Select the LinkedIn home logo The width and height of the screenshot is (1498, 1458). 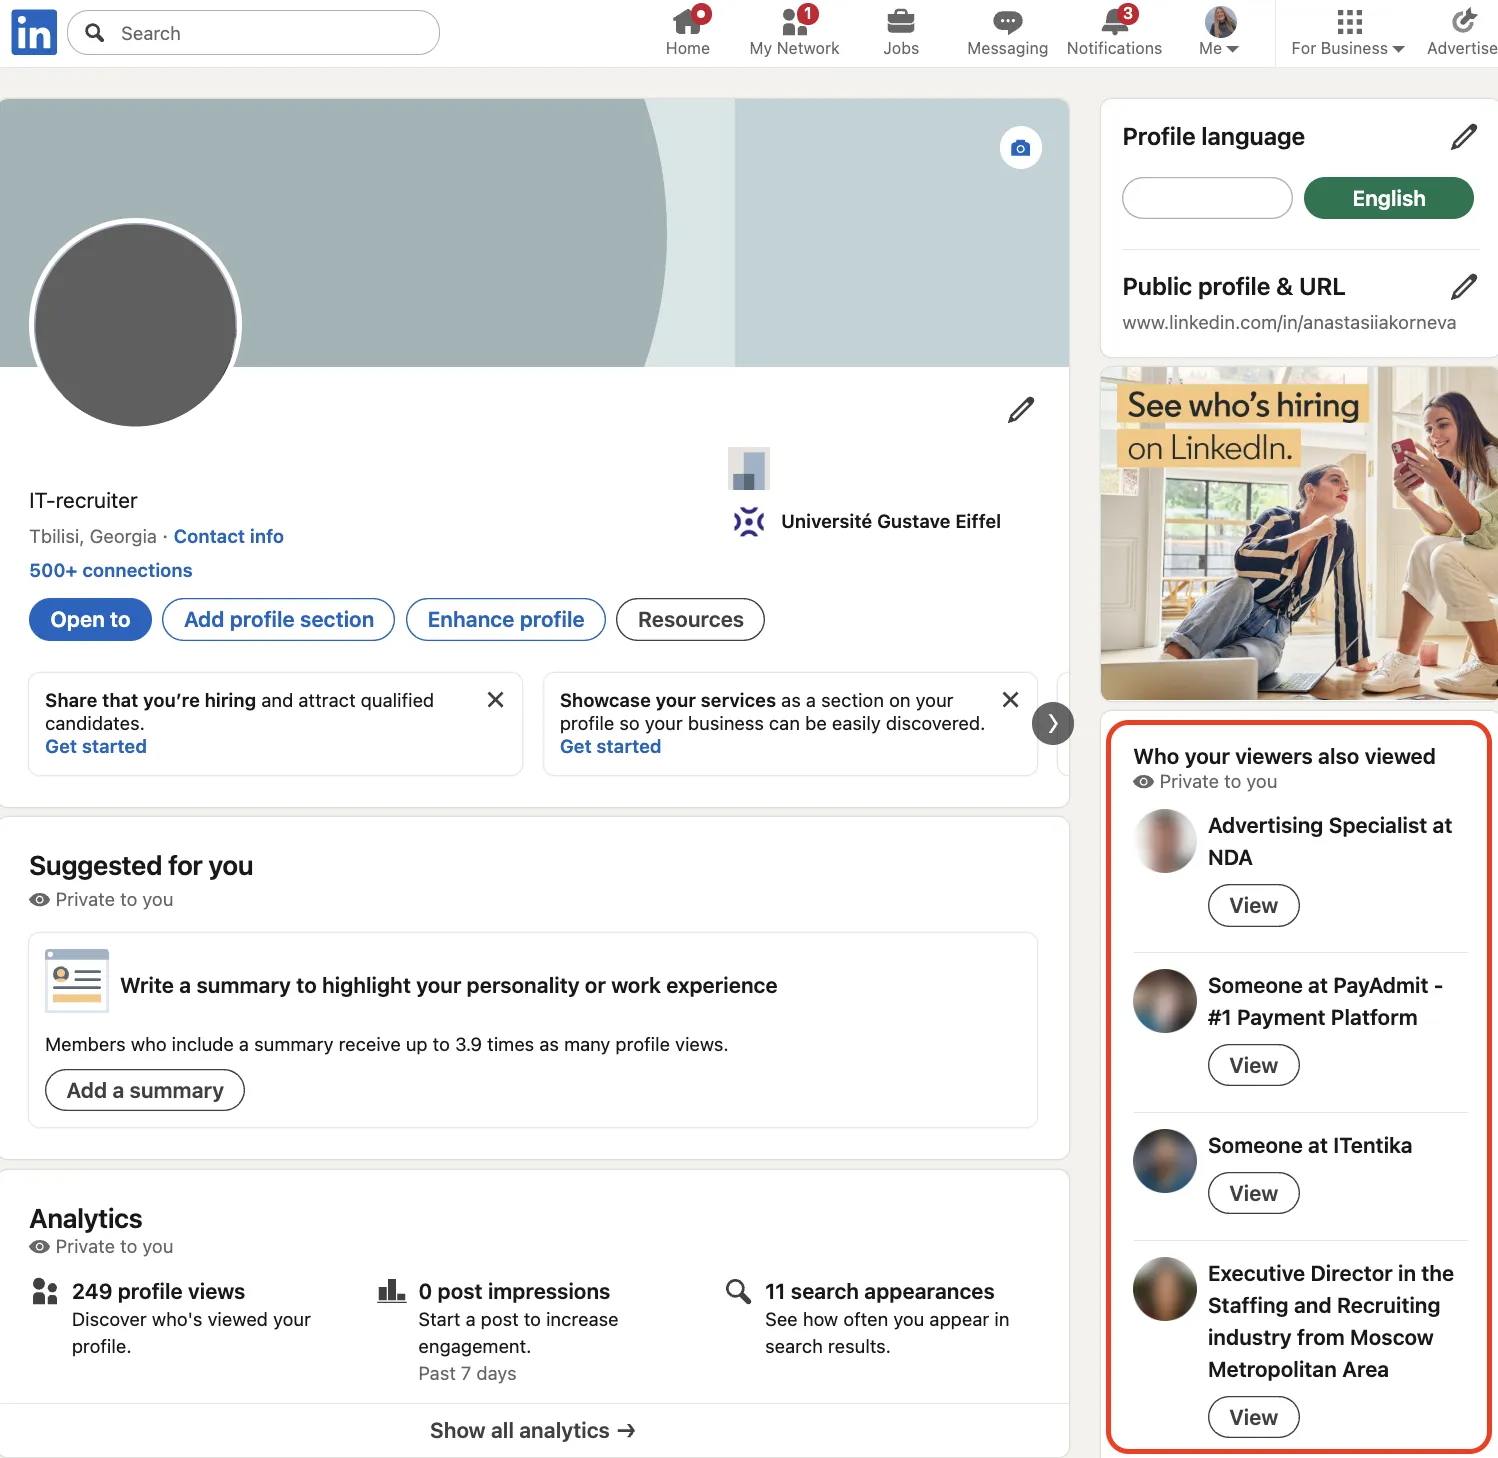point(33,32)
